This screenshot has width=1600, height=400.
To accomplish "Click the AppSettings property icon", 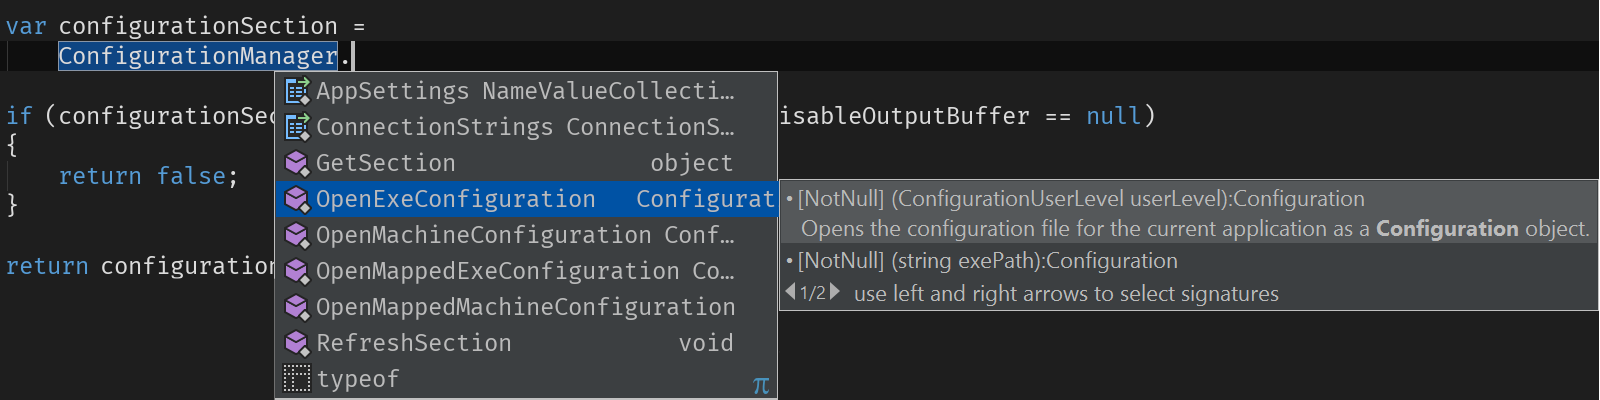I will [297, 91].
